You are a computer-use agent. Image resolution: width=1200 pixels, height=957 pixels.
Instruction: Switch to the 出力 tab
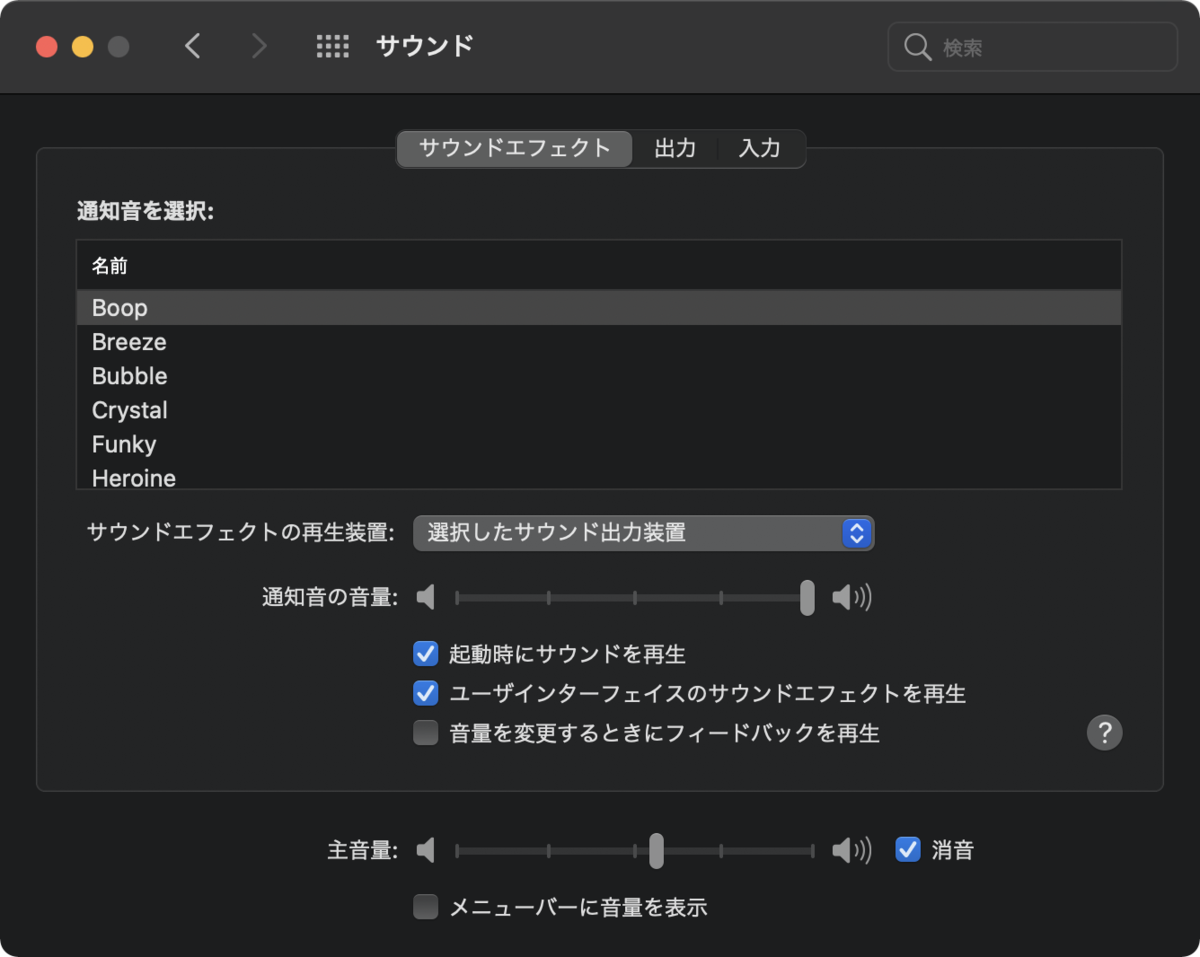click(676, 148)
